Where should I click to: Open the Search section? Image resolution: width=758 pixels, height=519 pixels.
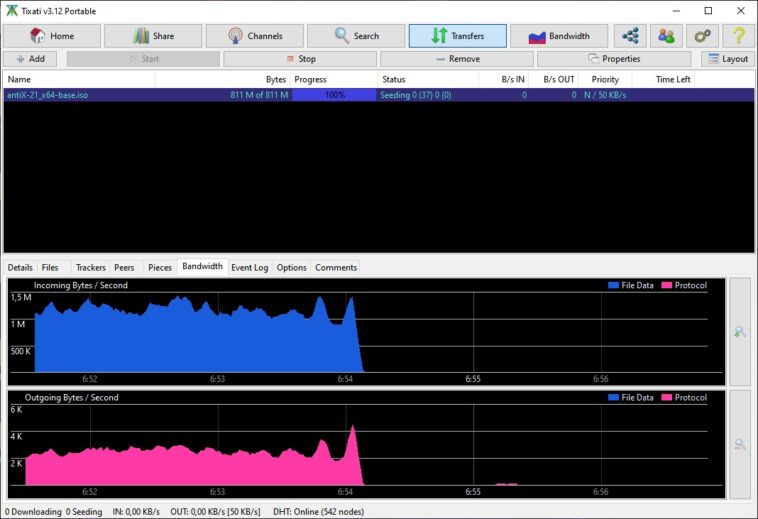tap(356, 36)
